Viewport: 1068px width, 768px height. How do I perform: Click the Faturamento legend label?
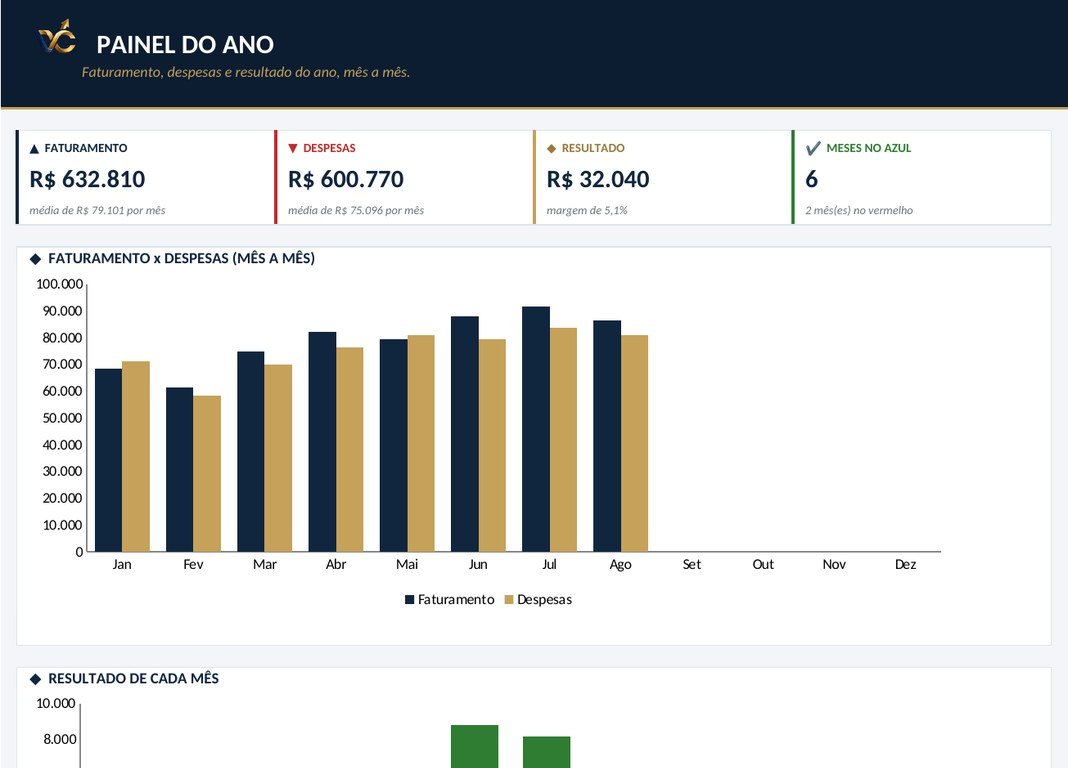click(456, 600)
